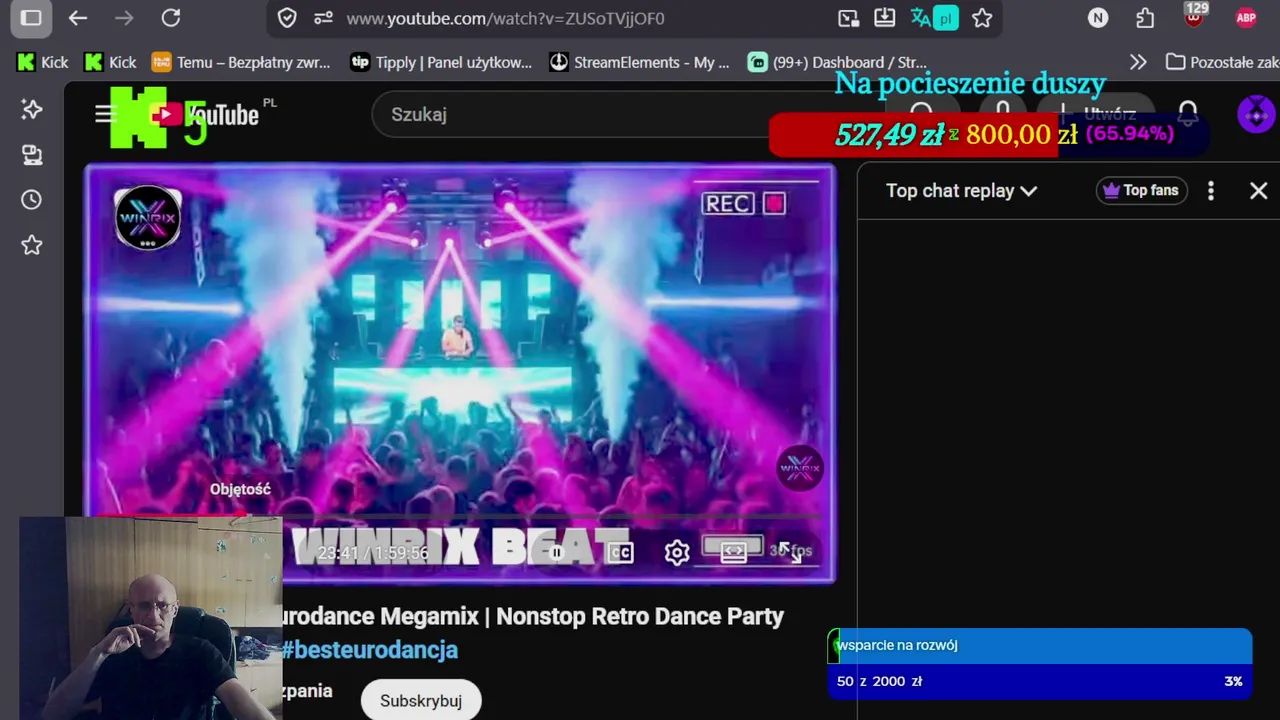1280x720 pixels.
Task: Toggle theater mode in the player
Action: (733, 552)
